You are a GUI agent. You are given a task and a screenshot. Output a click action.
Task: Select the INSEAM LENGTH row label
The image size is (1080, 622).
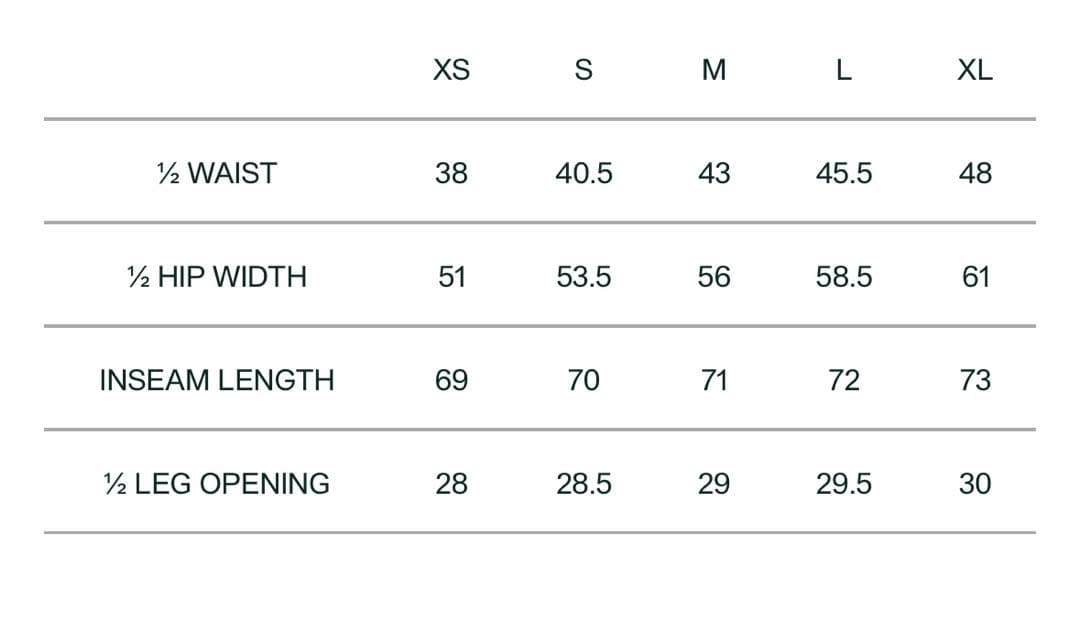216,380
